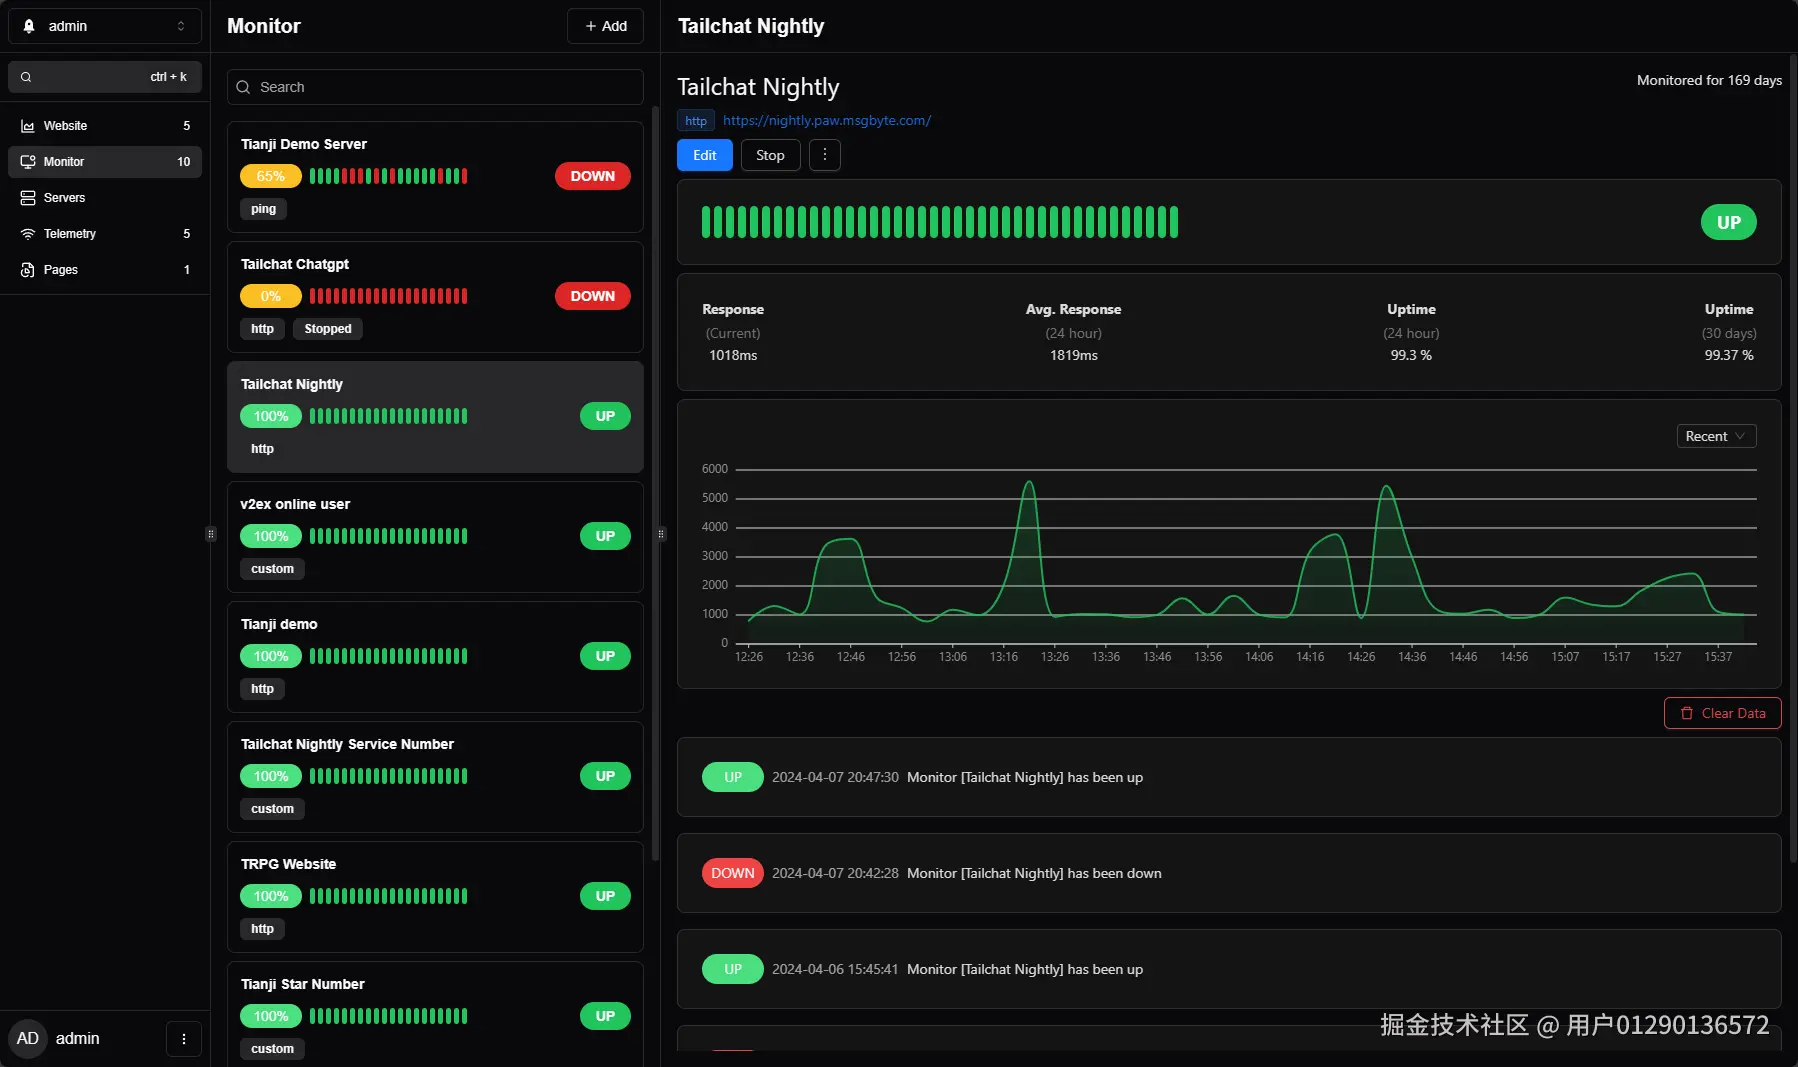Clear the monitor data
Viewport: 1798px width, 1067px height.
tap(1723, 713)
